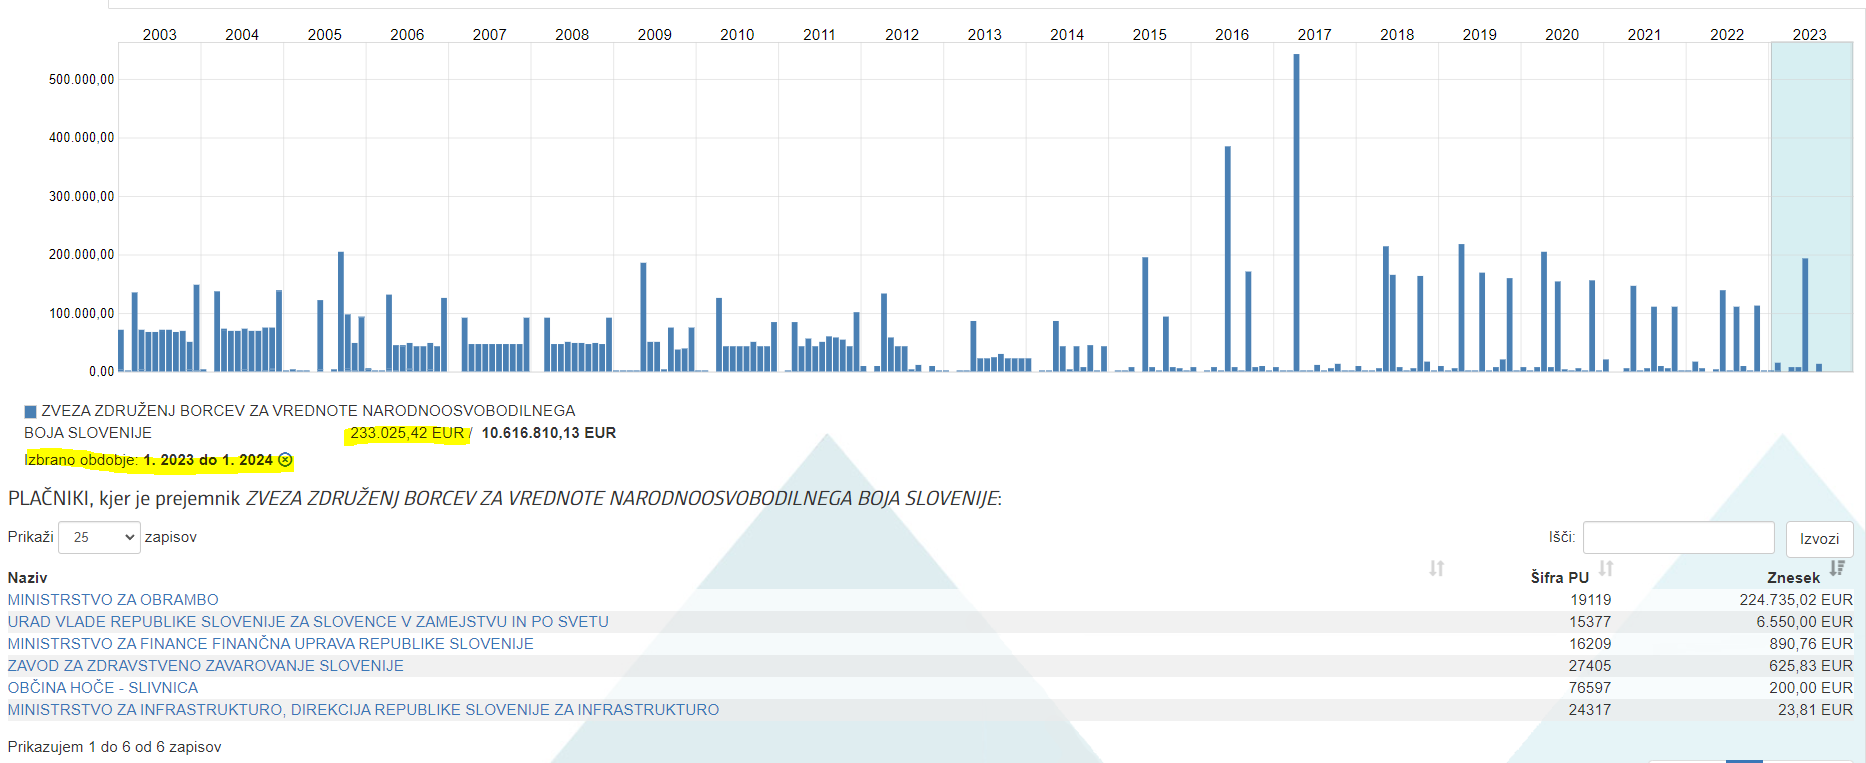Click the code 24317 cell

tap(1590, 710)
